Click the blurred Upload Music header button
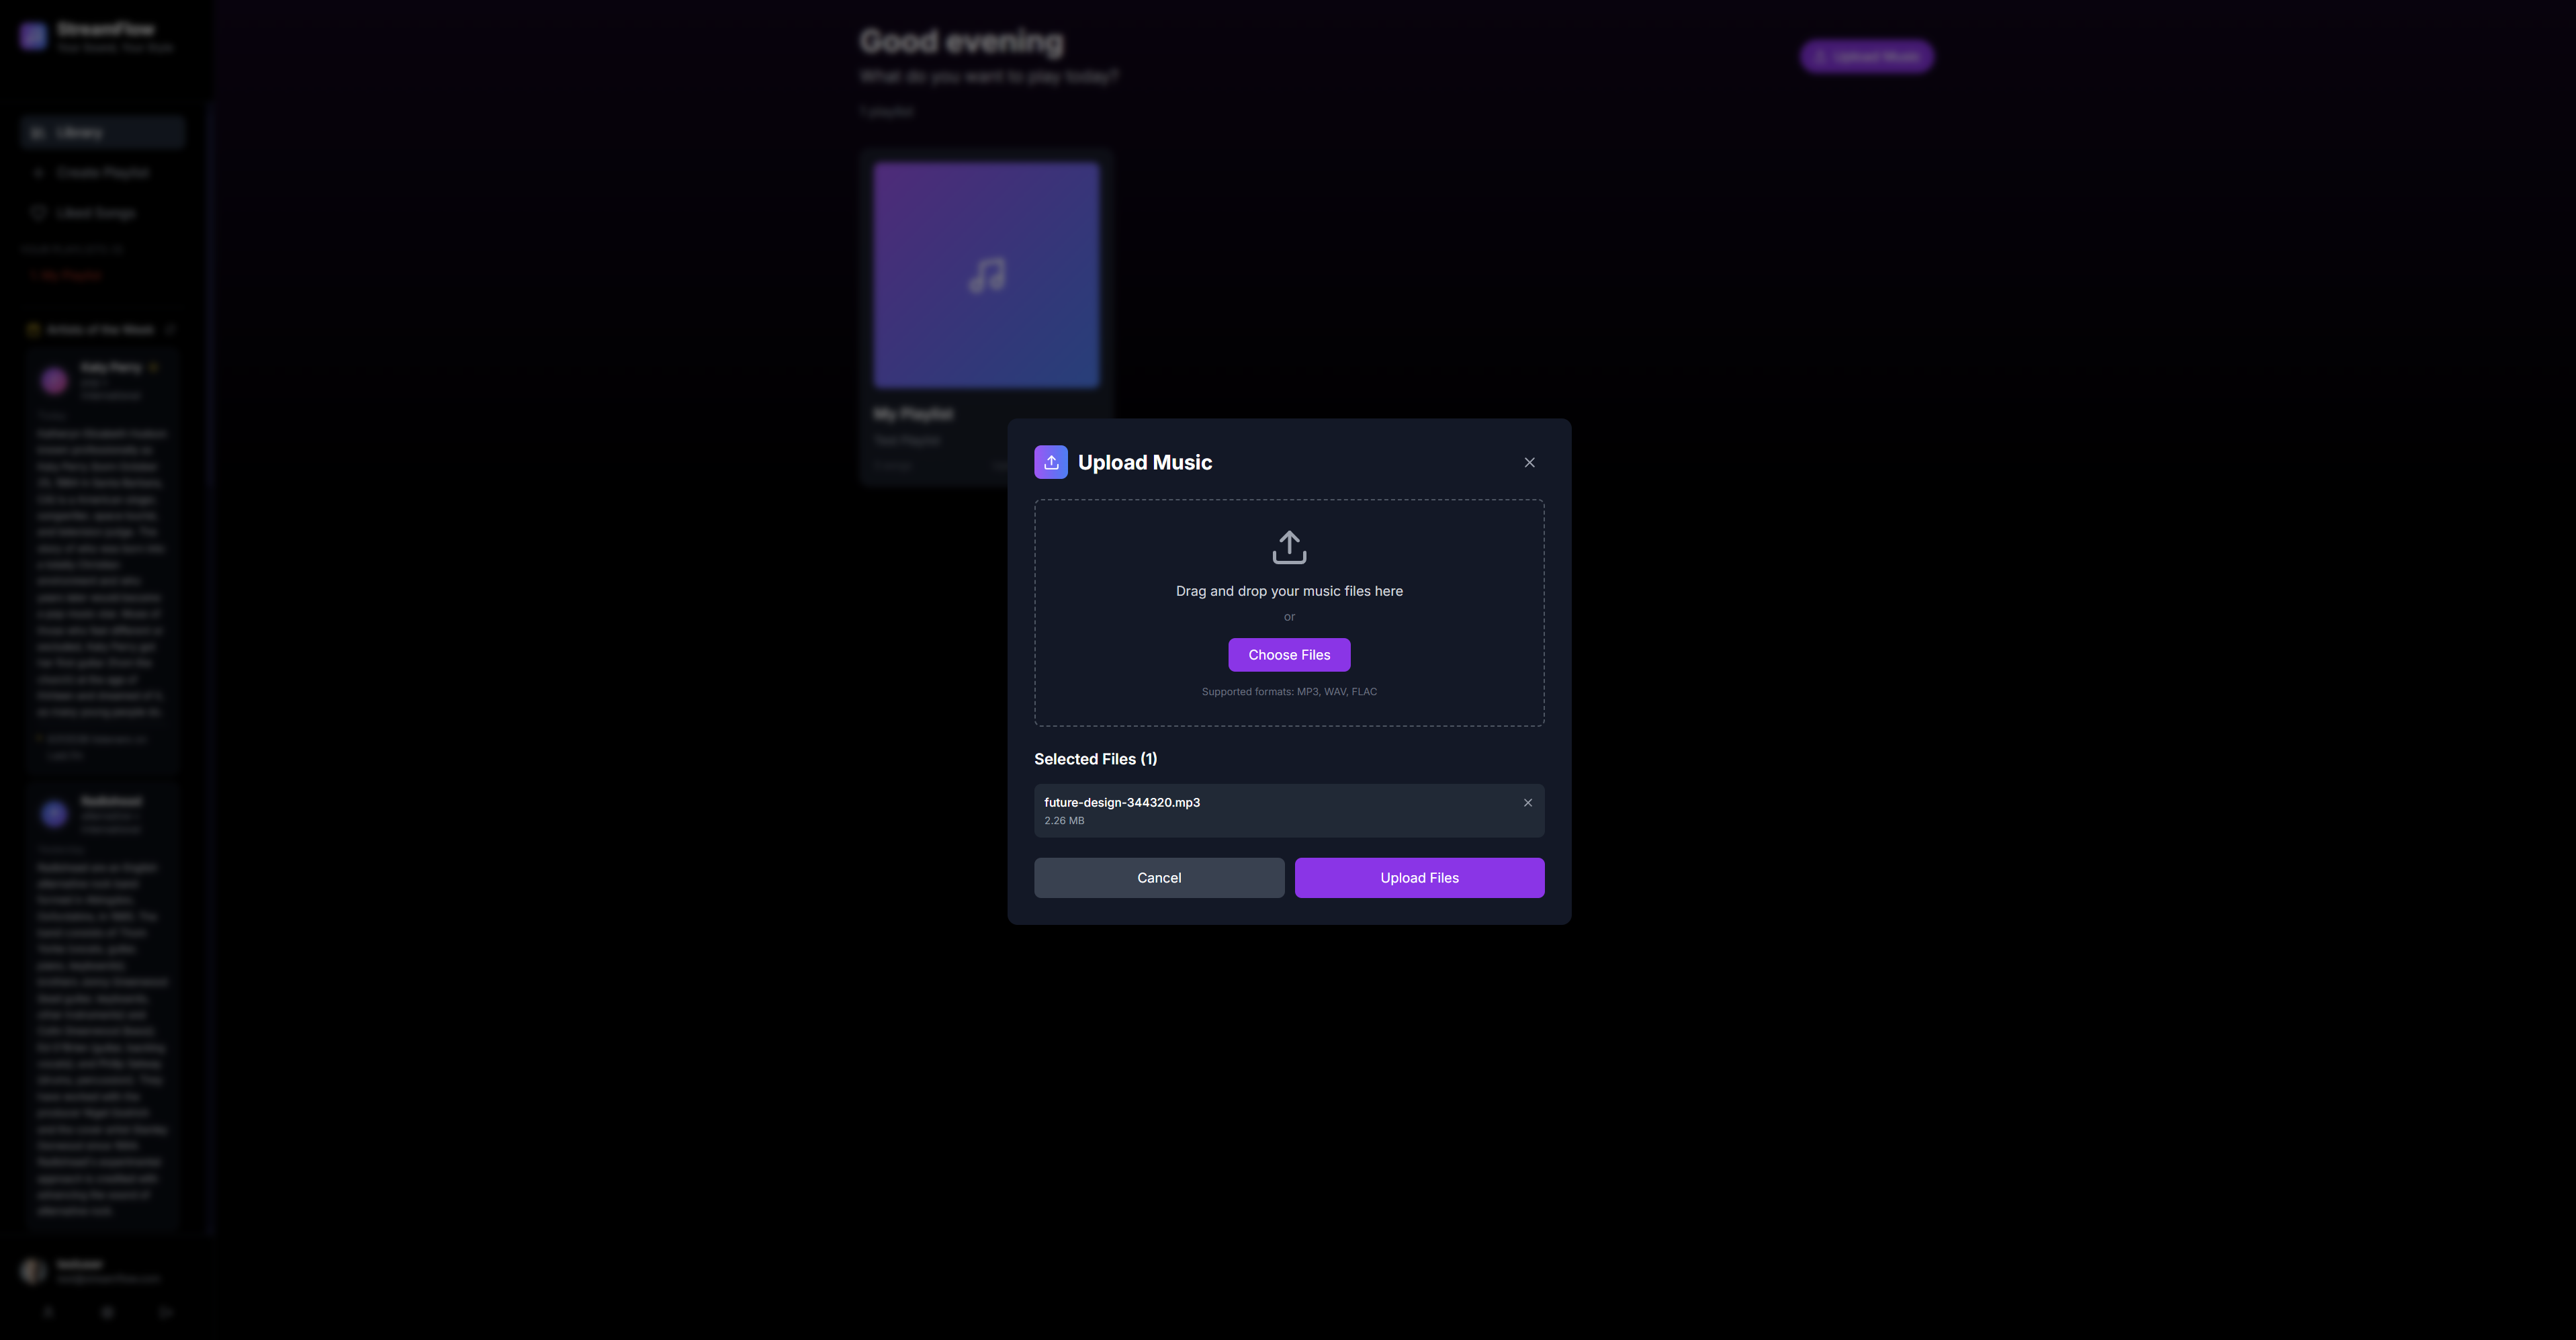 tap(1866, 57)
